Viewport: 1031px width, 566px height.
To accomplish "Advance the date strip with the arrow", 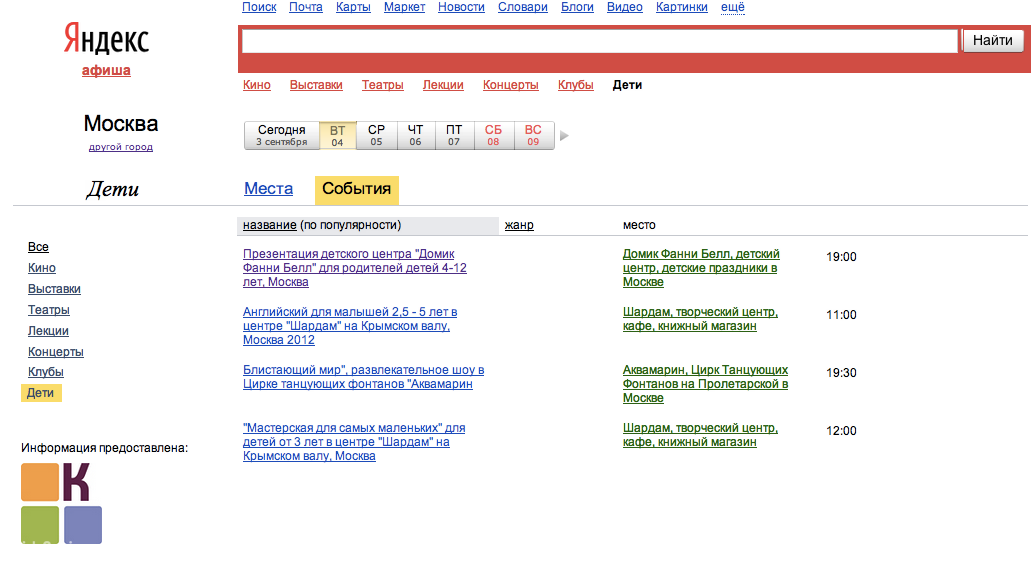I will (x=564, y=136).
